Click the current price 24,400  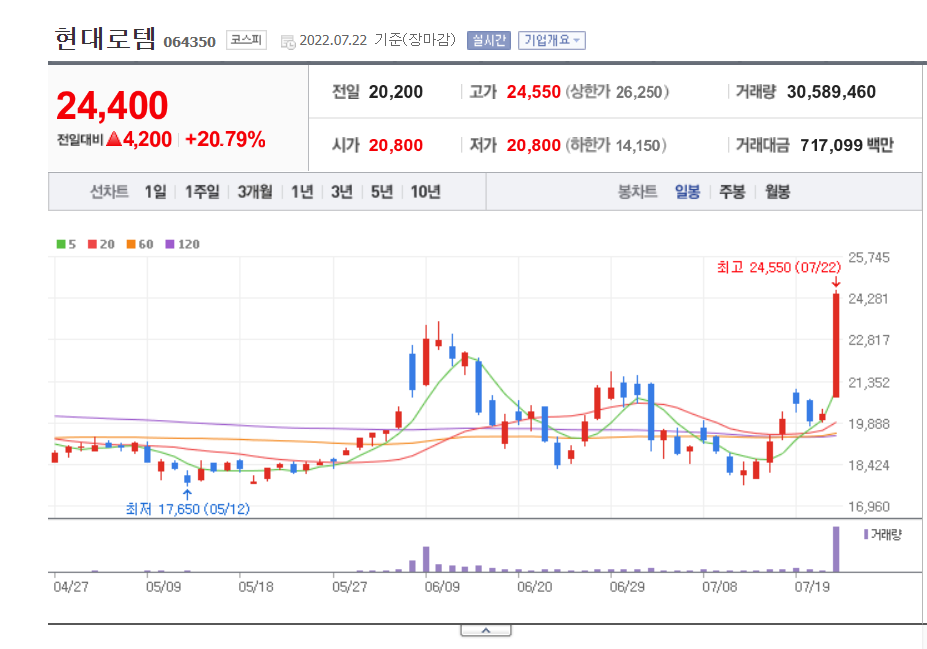point(112,105)
